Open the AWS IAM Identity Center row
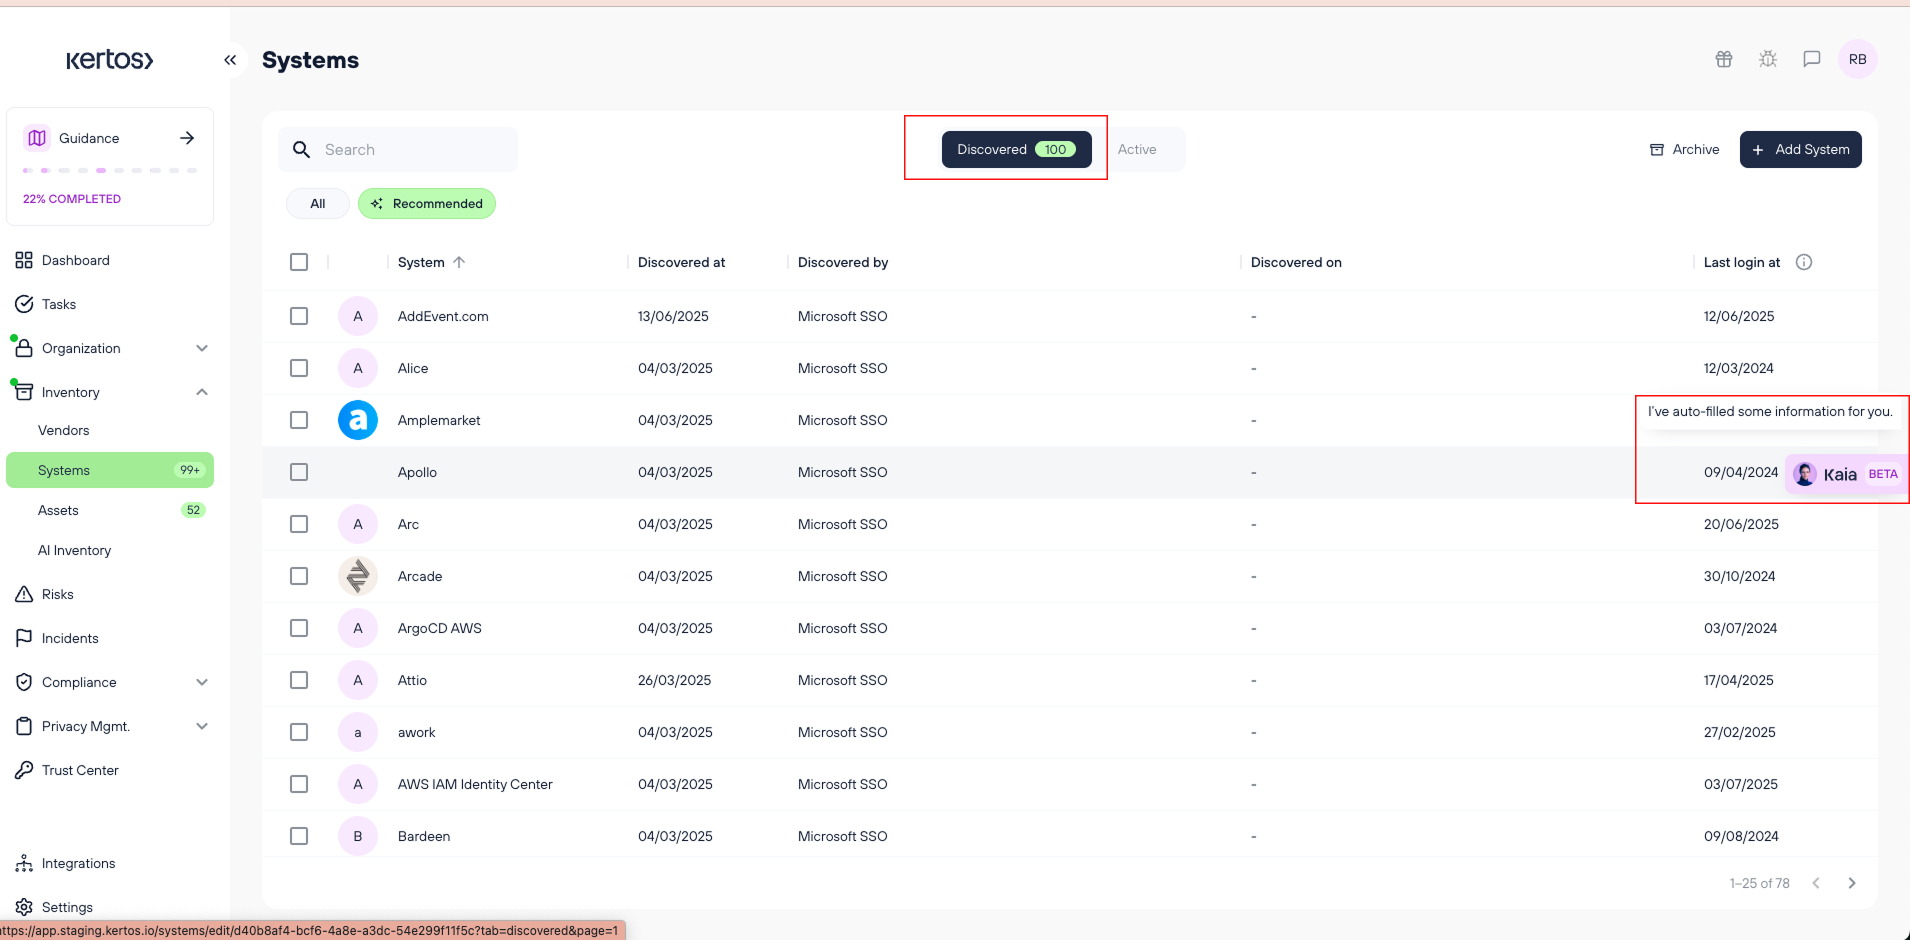This screenshot has width=1910, height=940. click(x=1070, y=784)
